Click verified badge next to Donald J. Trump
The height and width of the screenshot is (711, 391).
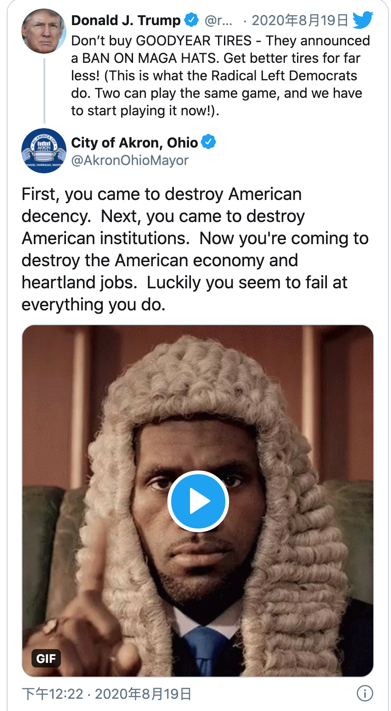192,20
